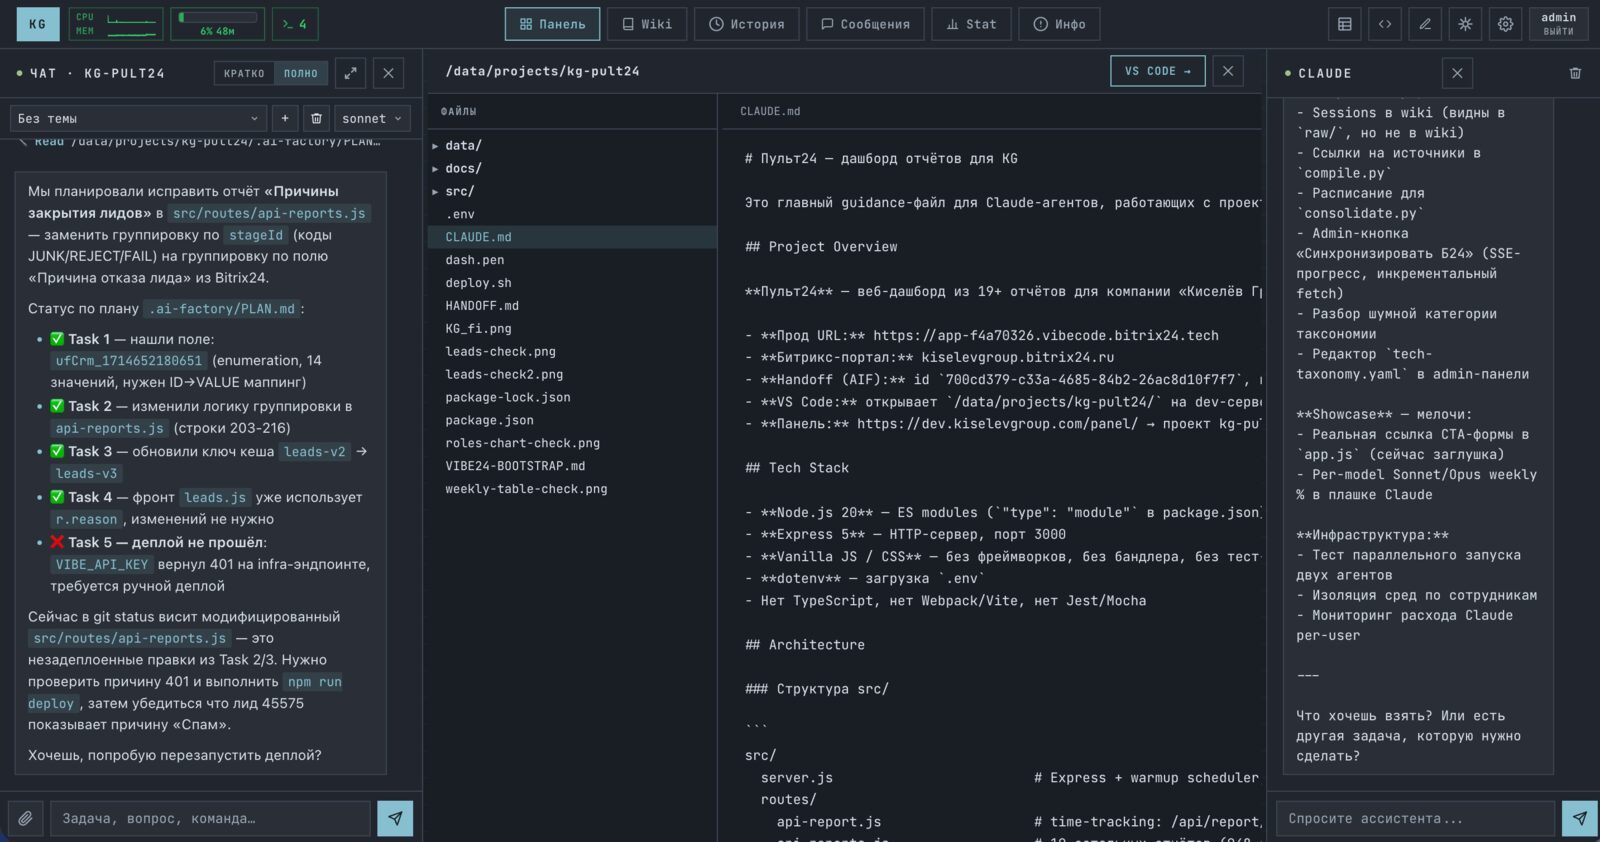Open the Инфо tab

pos(1059,24)
